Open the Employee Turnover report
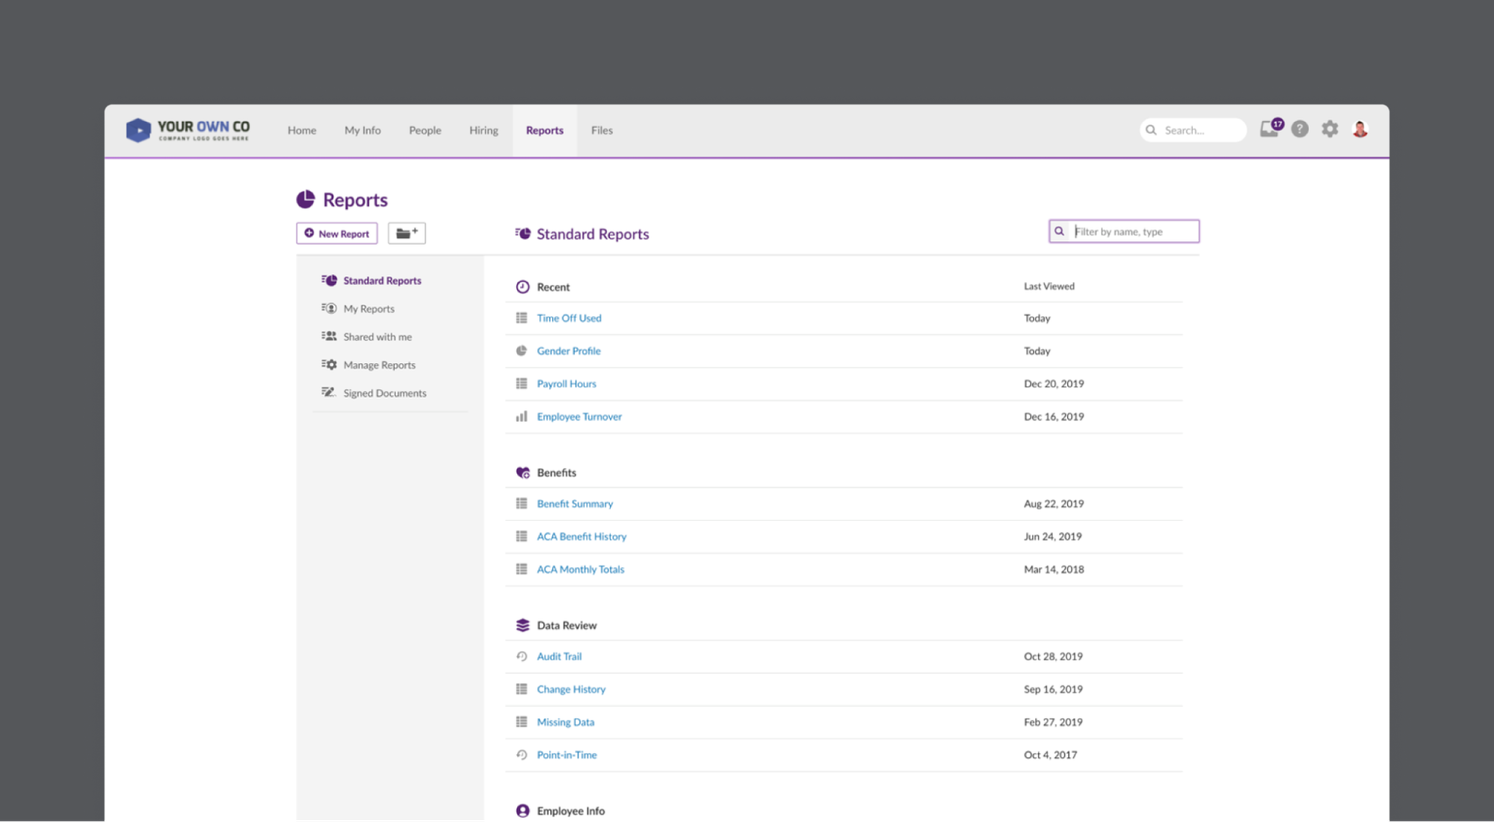This screenshot has height=822, width=1494. (x=579, y=416)
